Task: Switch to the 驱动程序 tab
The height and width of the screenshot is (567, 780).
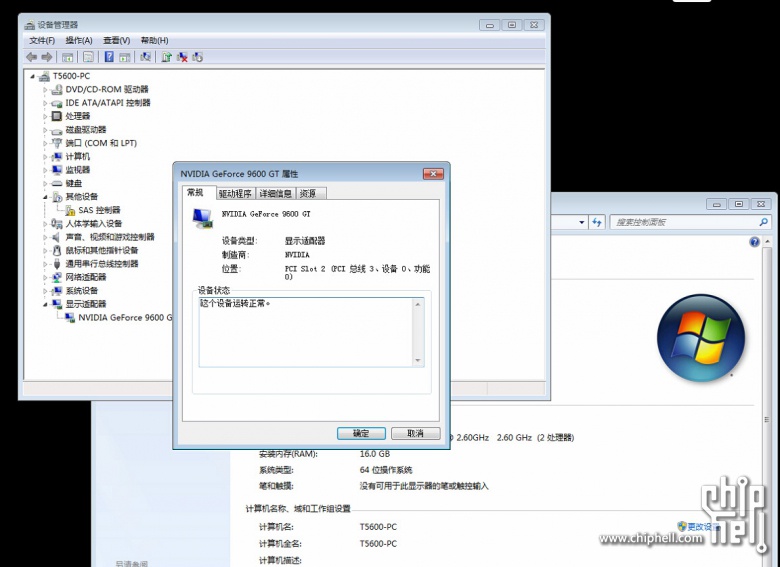Action: pyautogui.click(x=236, y=193)
